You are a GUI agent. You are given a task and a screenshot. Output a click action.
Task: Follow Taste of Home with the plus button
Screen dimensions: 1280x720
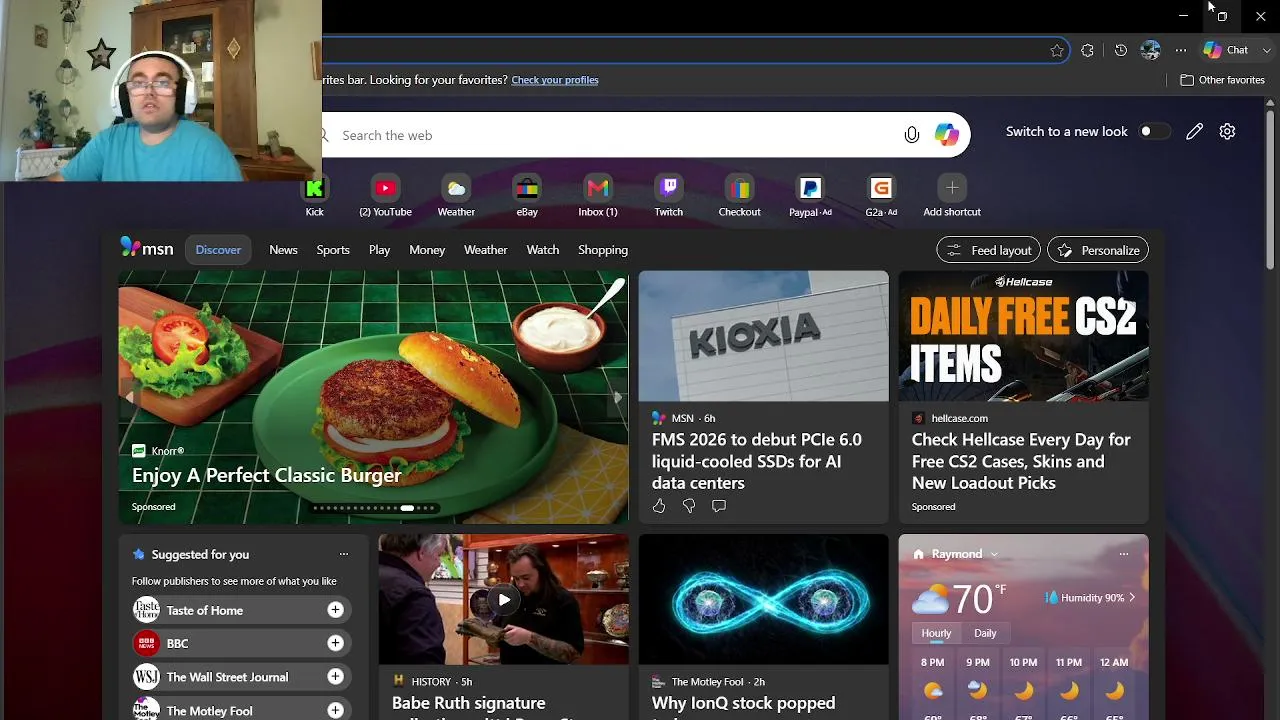pos(335,610)
